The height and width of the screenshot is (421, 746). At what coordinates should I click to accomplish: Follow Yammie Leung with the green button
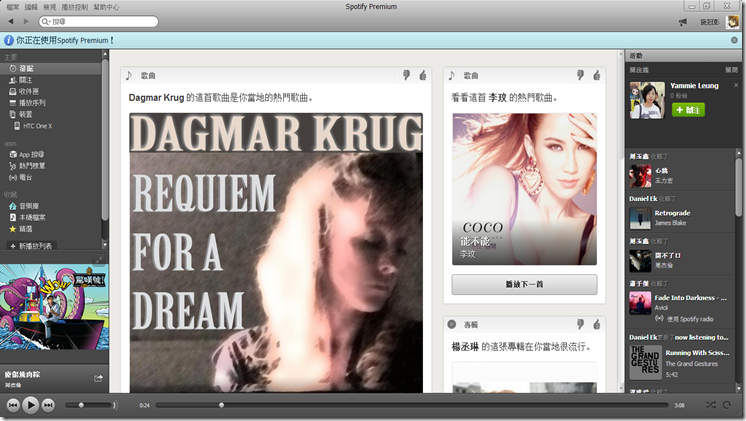coord(688,110)
